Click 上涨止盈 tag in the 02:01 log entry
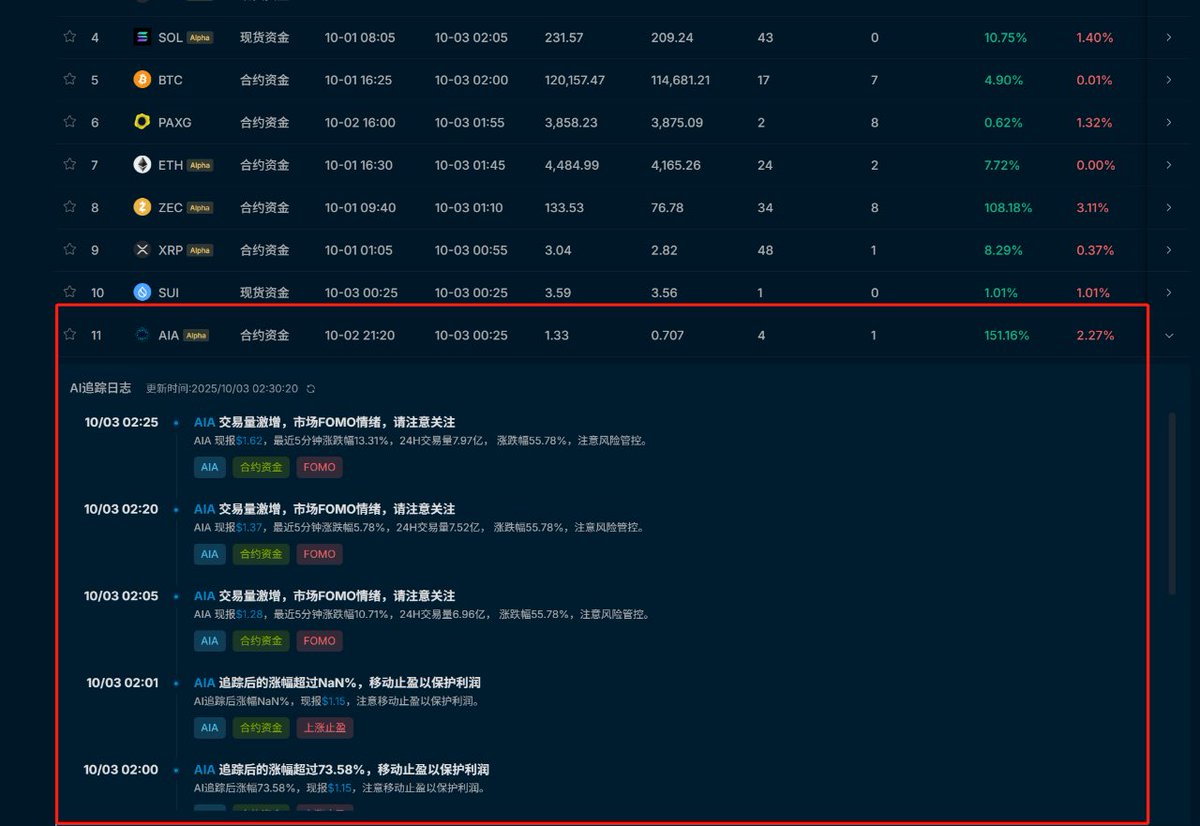The width and height of the screenshot is (1200, 826). [x=325, y=728]
